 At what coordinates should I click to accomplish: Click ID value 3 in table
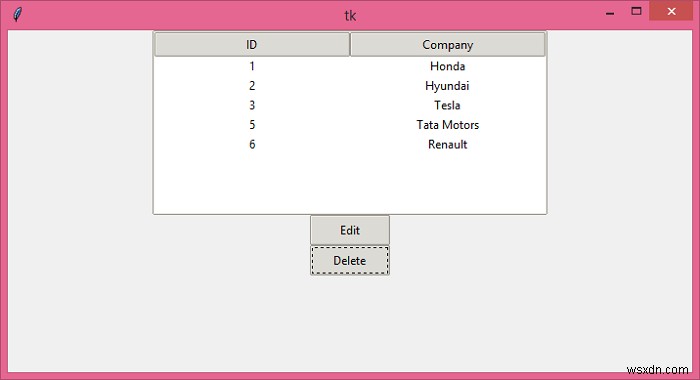click(252, 105)
